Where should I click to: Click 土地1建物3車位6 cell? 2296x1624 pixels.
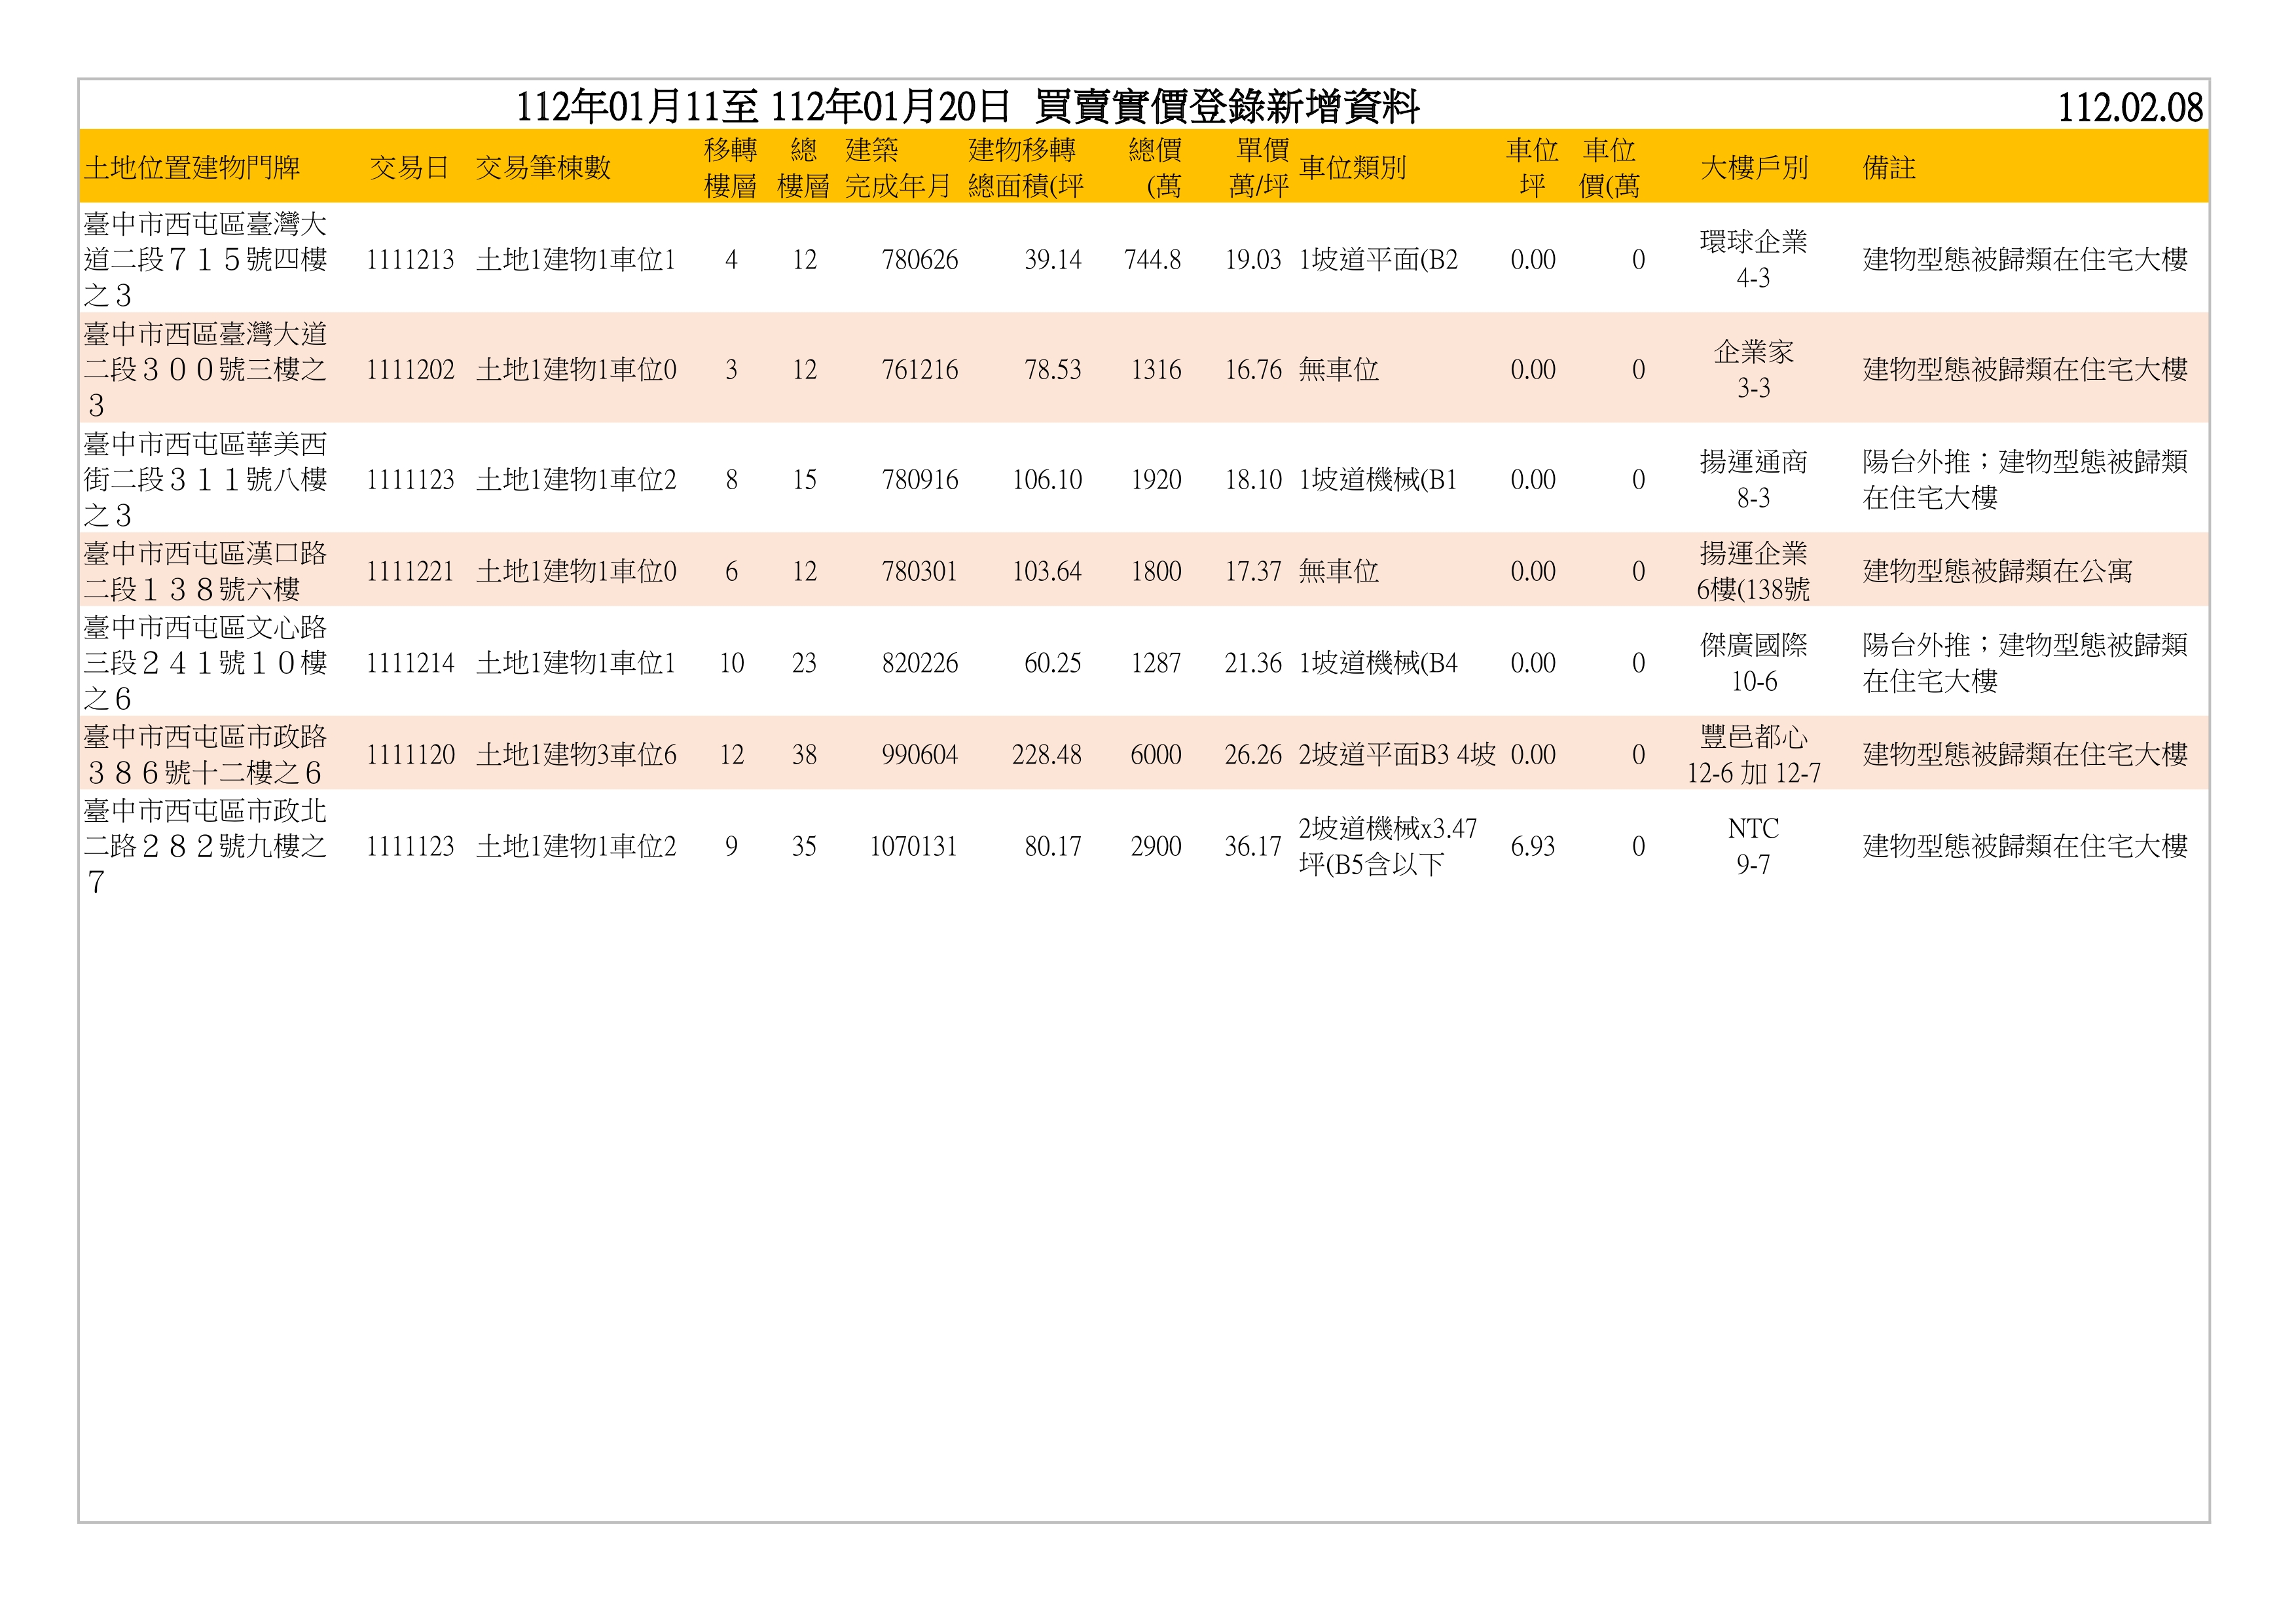(576, 755)
